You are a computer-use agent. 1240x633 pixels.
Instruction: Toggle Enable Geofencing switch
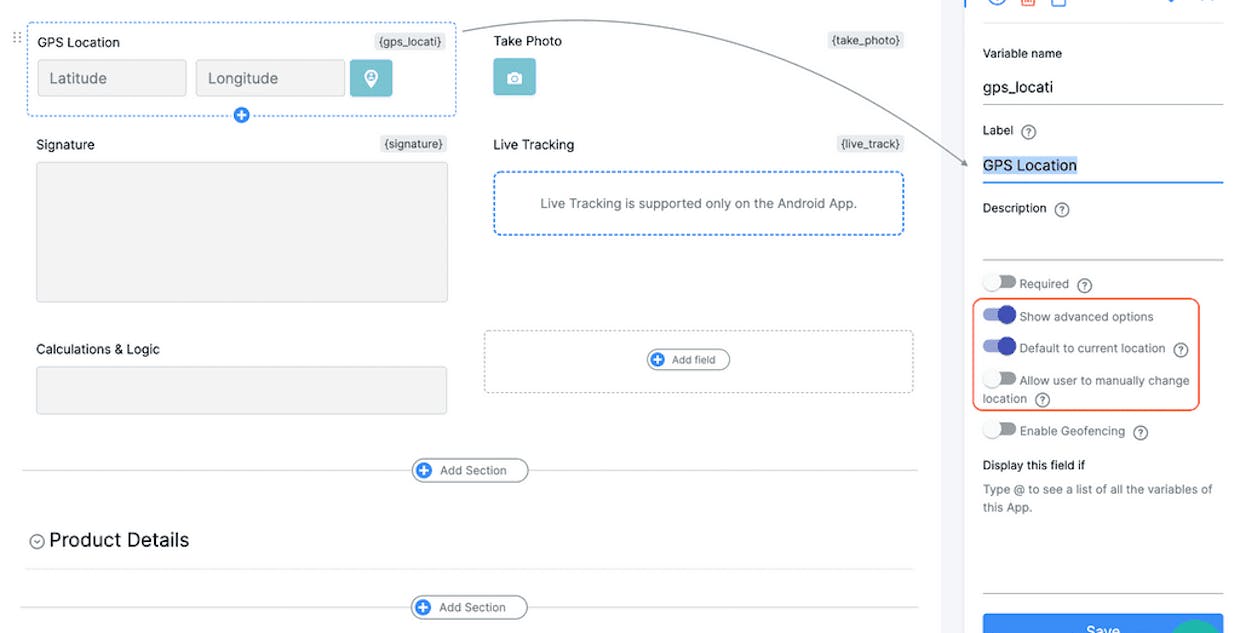[999, 430]
